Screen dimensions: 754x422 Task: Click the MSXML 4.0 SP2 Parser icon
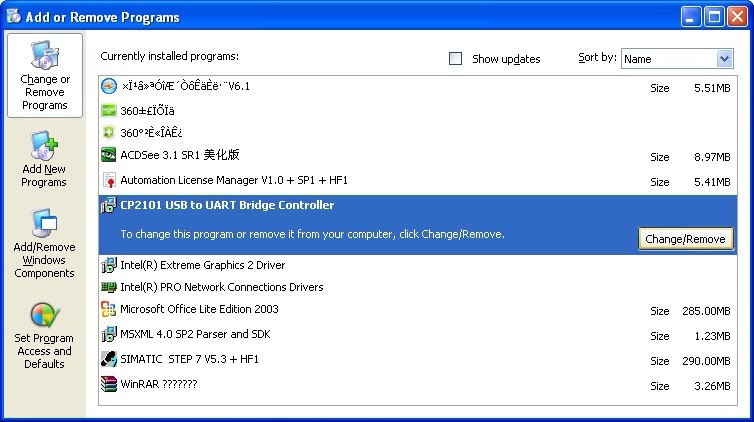coord(109,334)
